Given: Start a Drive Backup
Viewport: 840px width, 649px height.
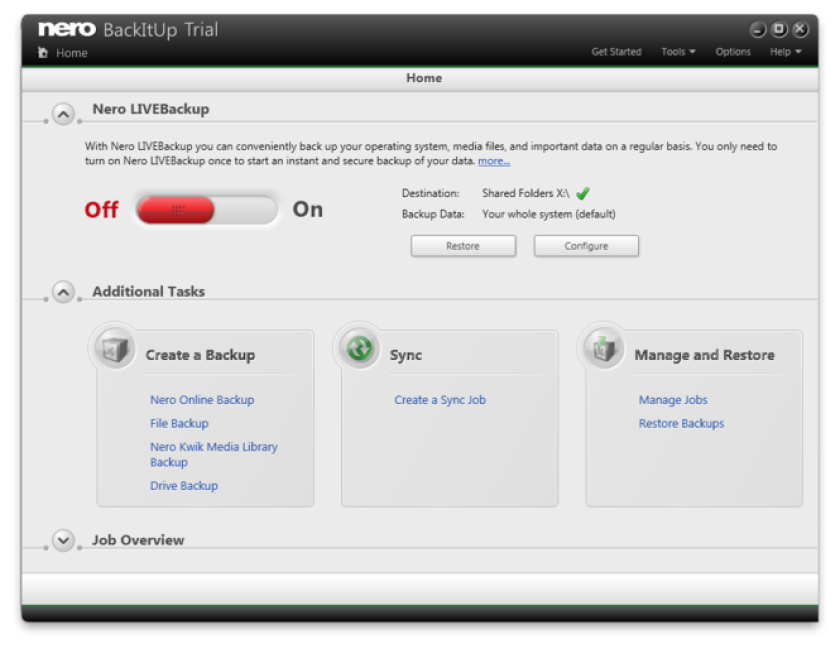Looking at the screenshot, I should point(184,486).
